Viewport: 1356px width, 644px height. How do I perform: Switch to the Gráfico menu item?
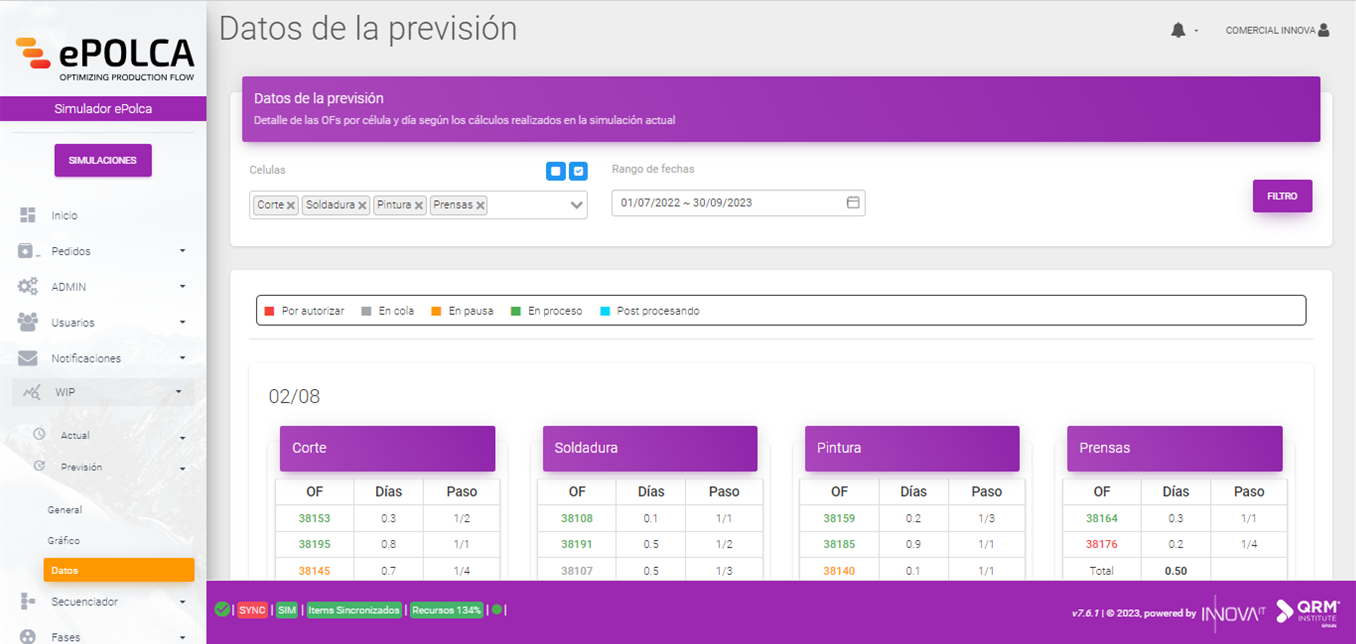point(65,539)
